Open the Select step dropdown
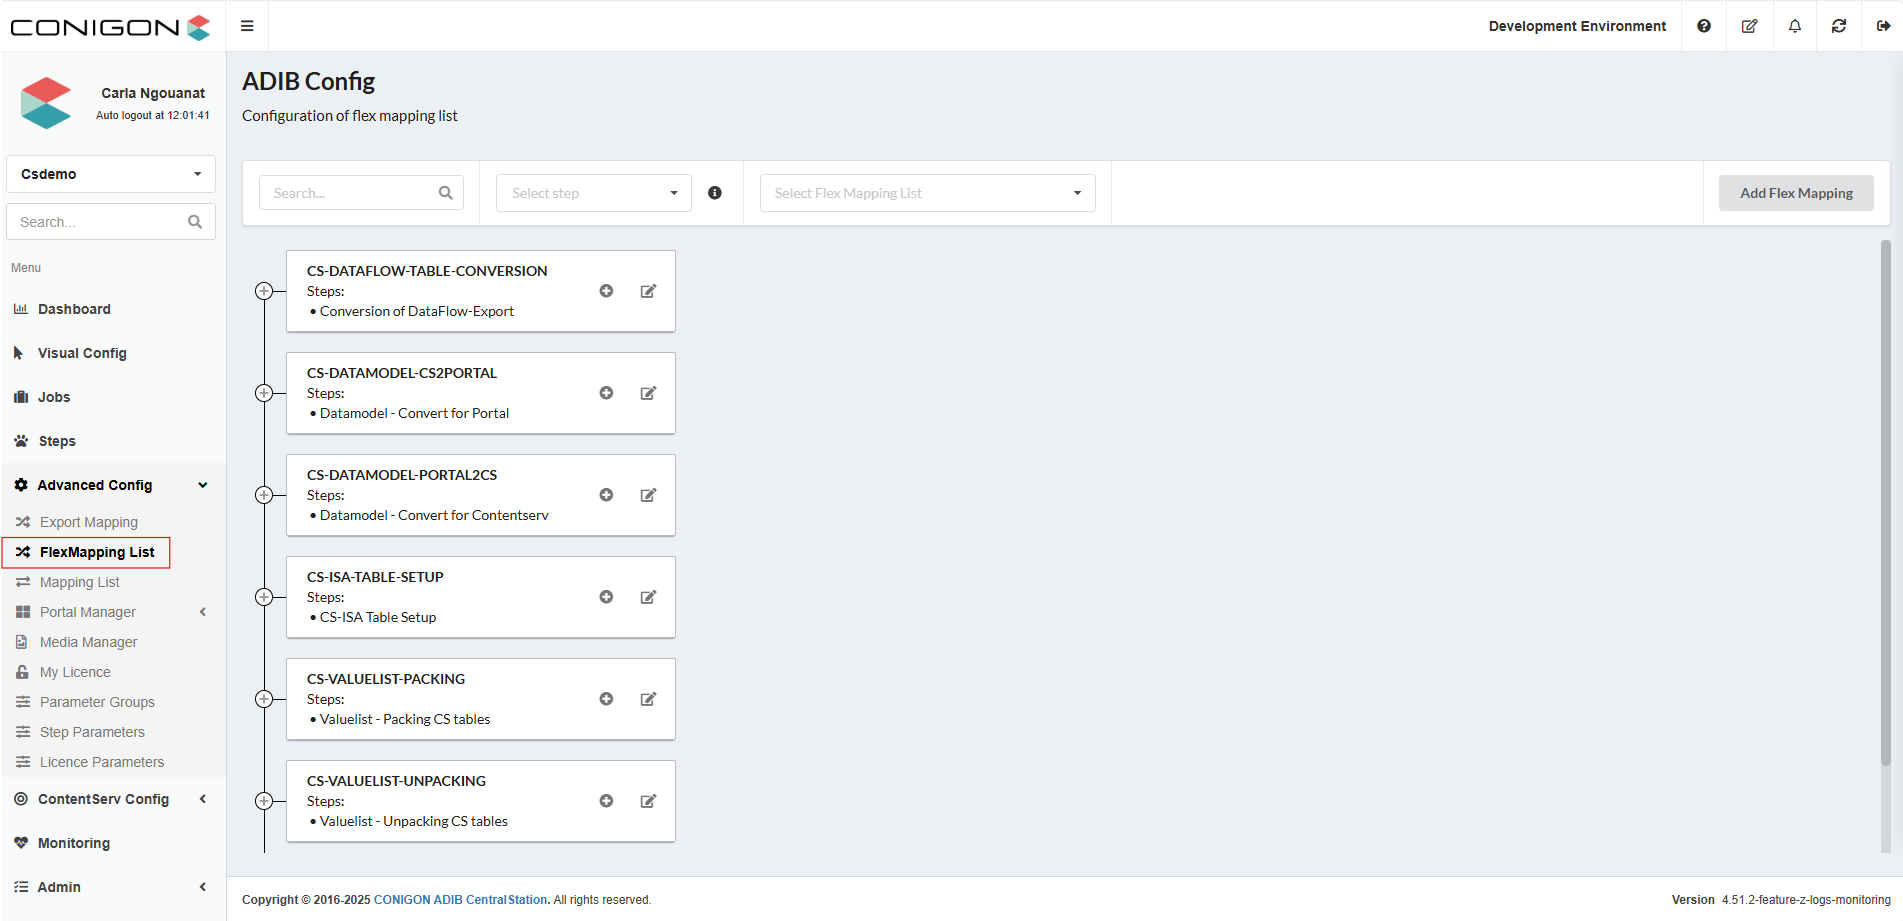The width and height of the screenshot is (1903, 921). coord(594,193)
